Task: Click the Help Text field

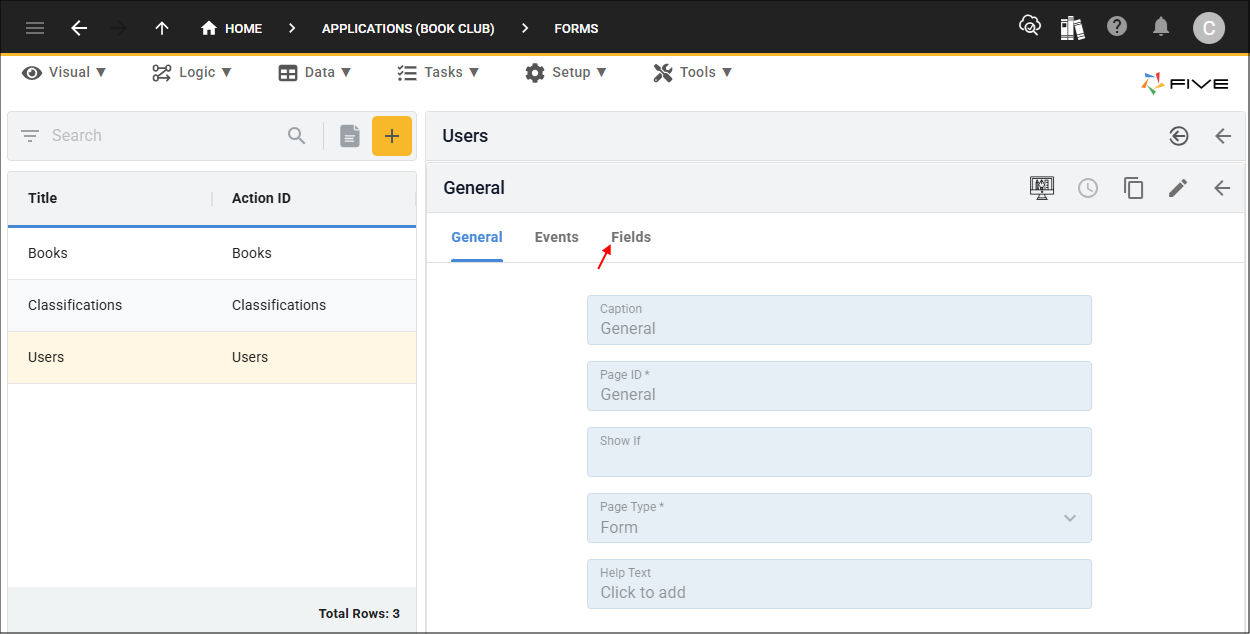Action: coord(839,584)
